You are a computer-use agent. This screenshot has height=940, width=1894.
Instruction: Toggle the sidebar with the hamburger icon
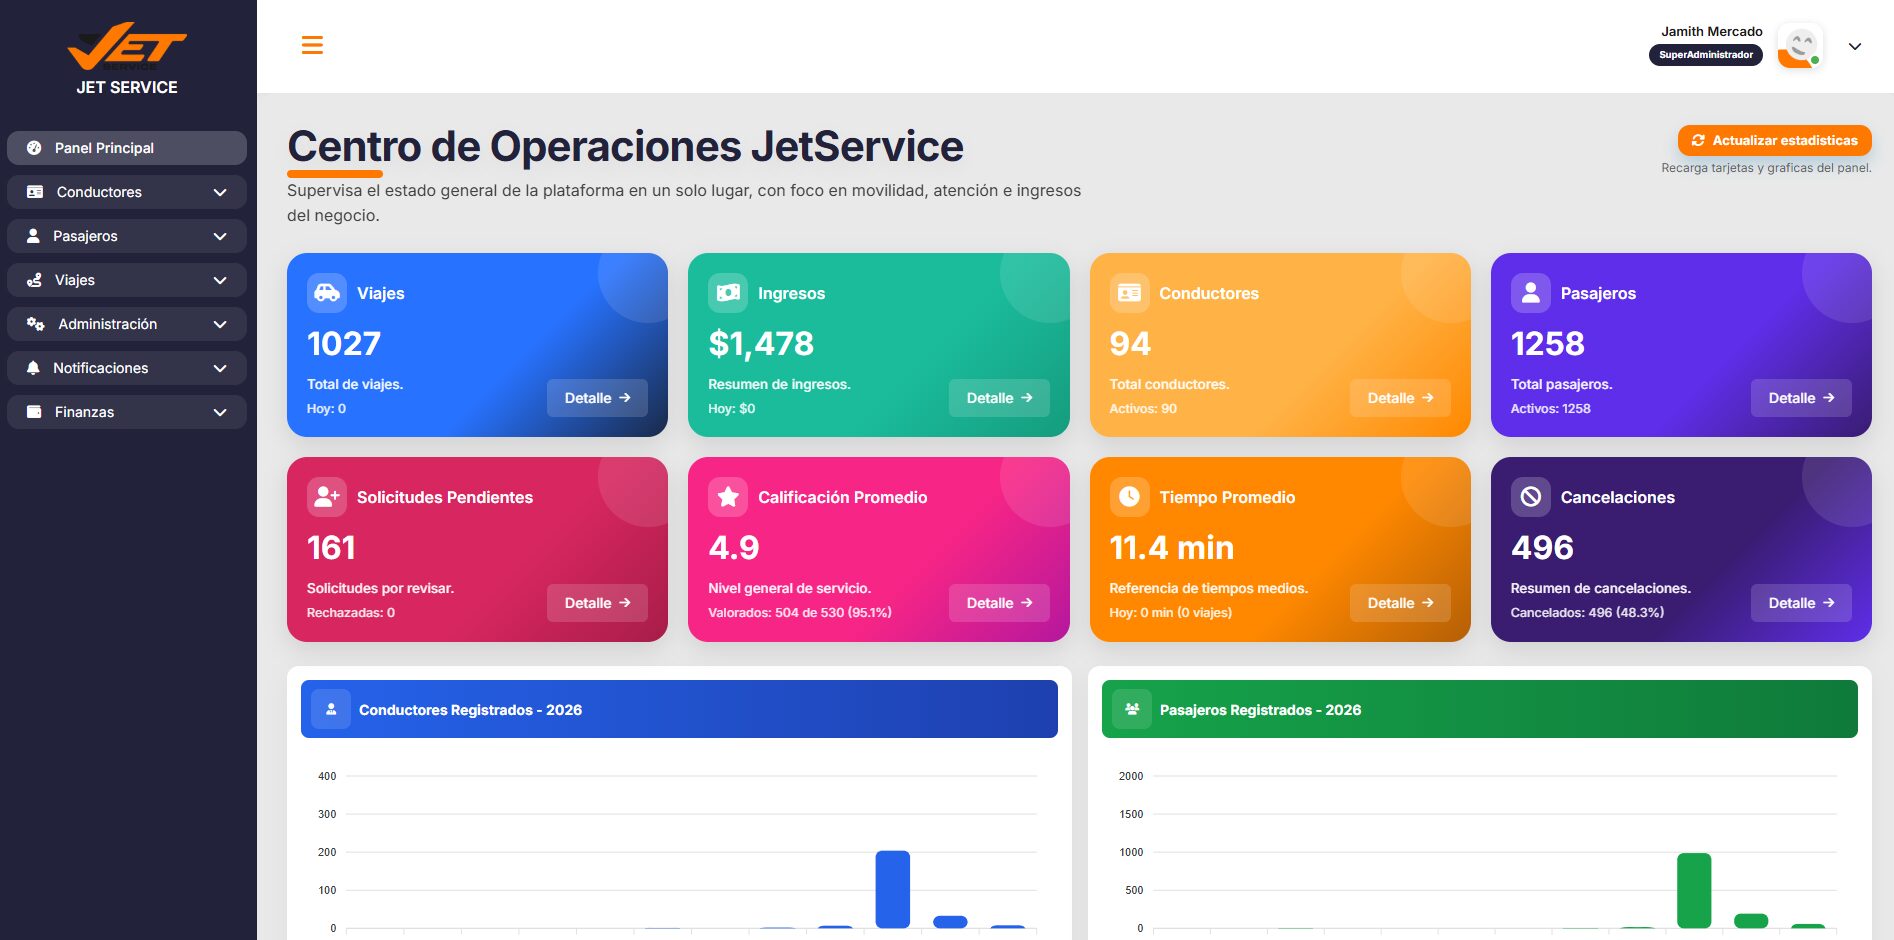click(312, 46)
